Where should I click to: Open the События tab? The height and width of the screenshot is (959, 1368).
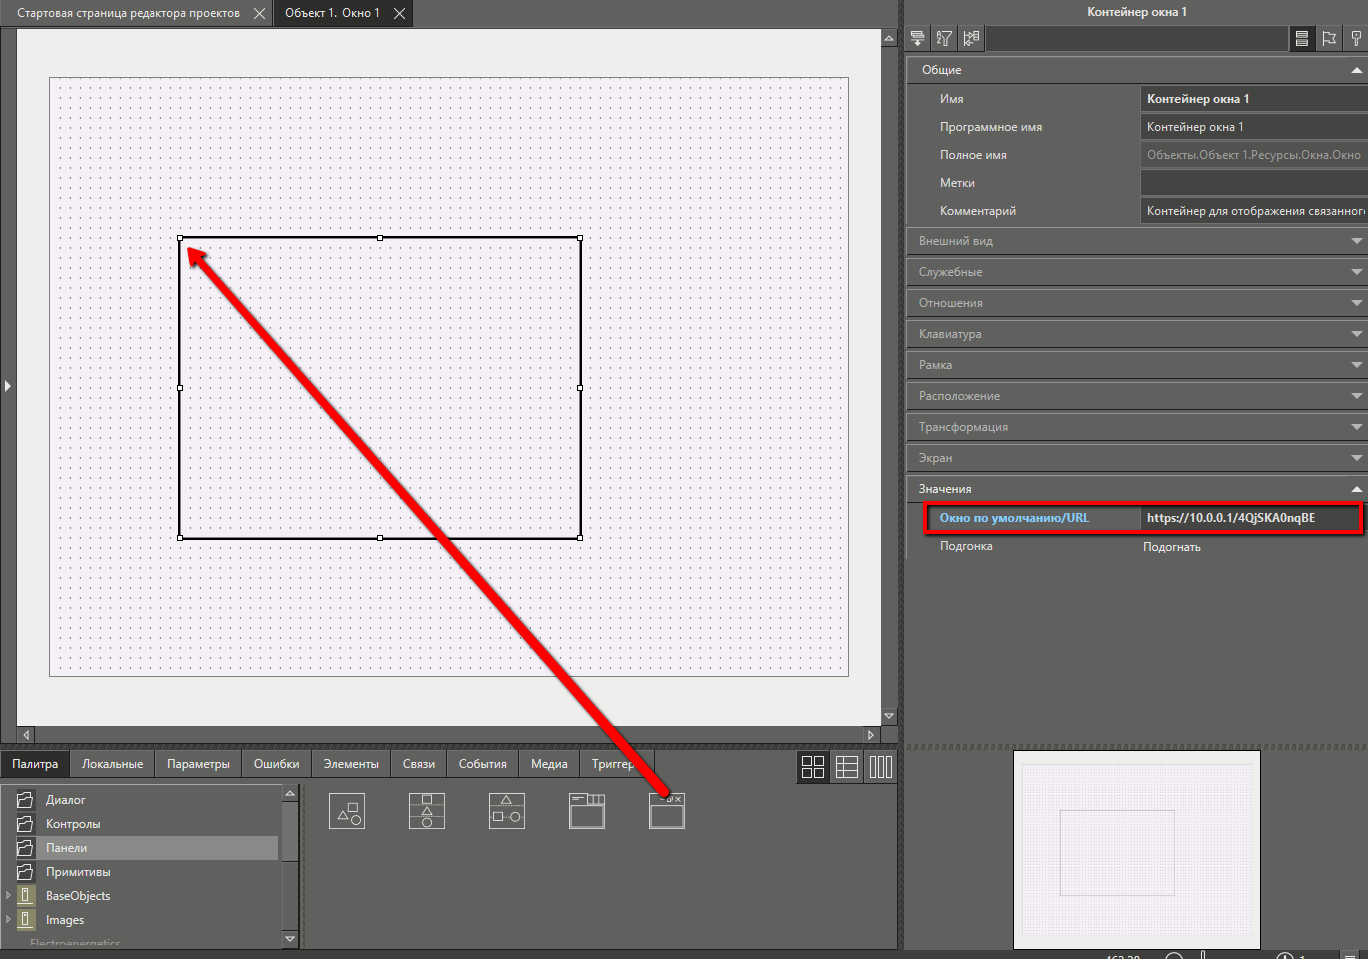pyautogui.click(x=482, y=764)
